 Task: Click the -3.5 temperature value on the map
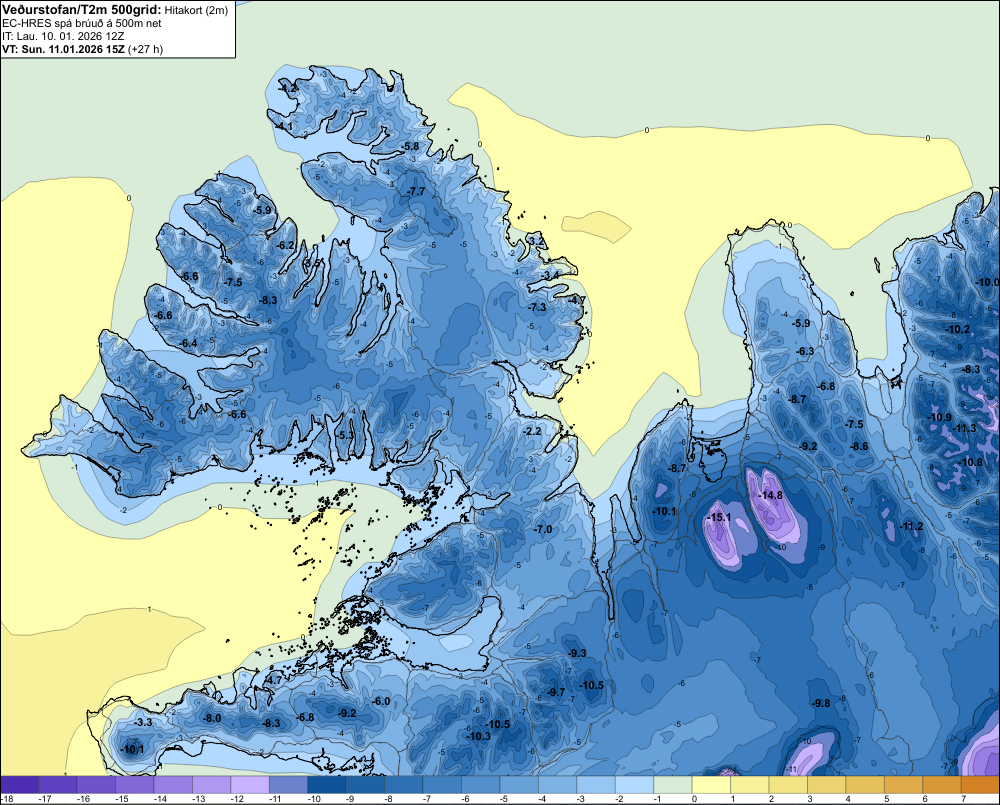pyautogui.click(x=311, y=263)
